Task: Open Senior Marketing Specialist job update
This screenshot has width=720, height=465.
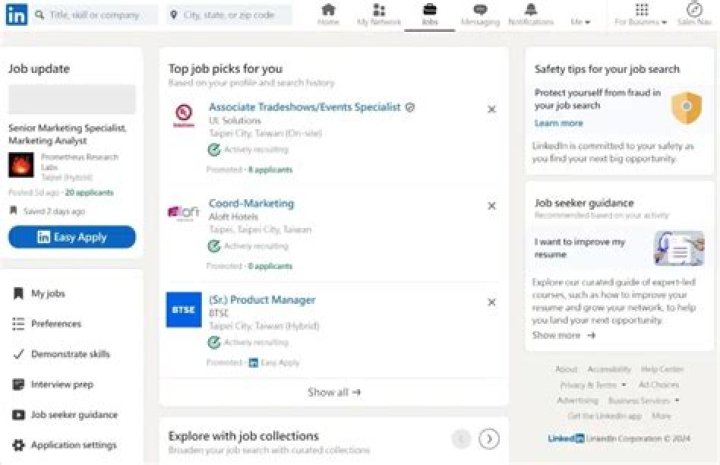Action: pyautogui.click(x=67, y=134)
